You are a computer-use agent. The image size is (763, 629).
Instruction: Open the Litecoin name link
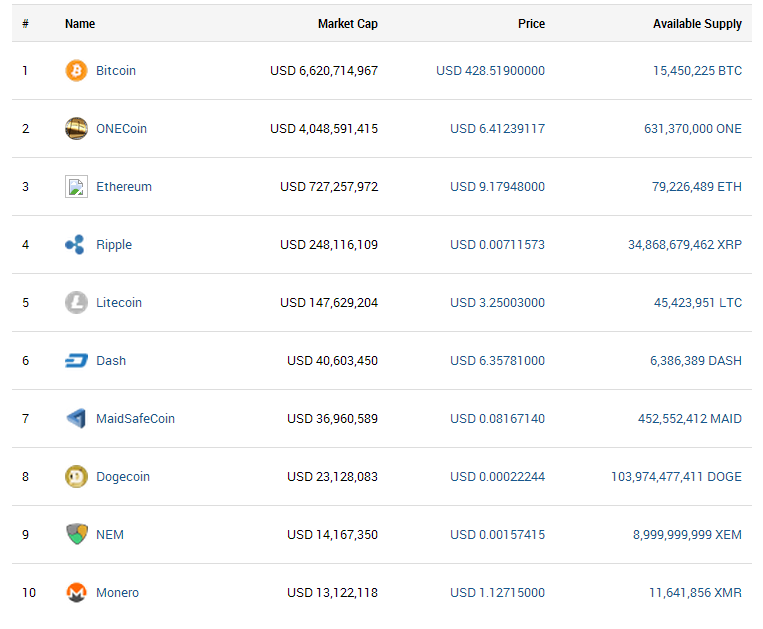coord(119,303)
